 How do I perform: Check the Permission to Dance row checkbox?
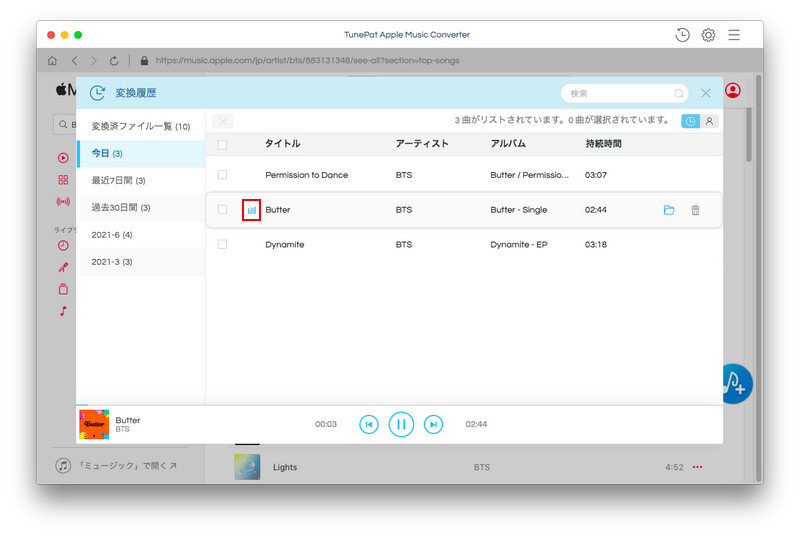click(x=222, y=174)
